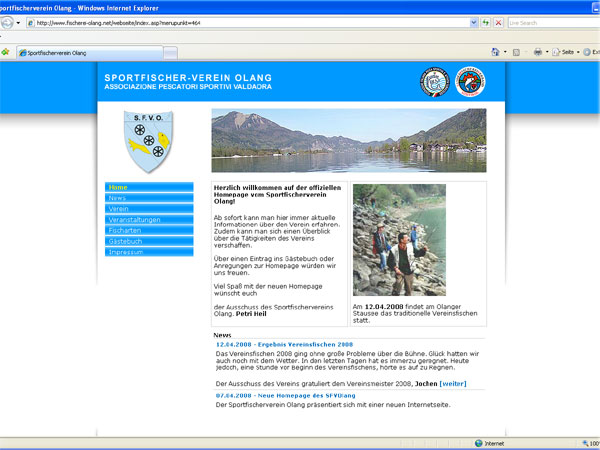Click the RSS feeds toolbar icon
This screenshot has width=600, height=450.
[516, 52]
